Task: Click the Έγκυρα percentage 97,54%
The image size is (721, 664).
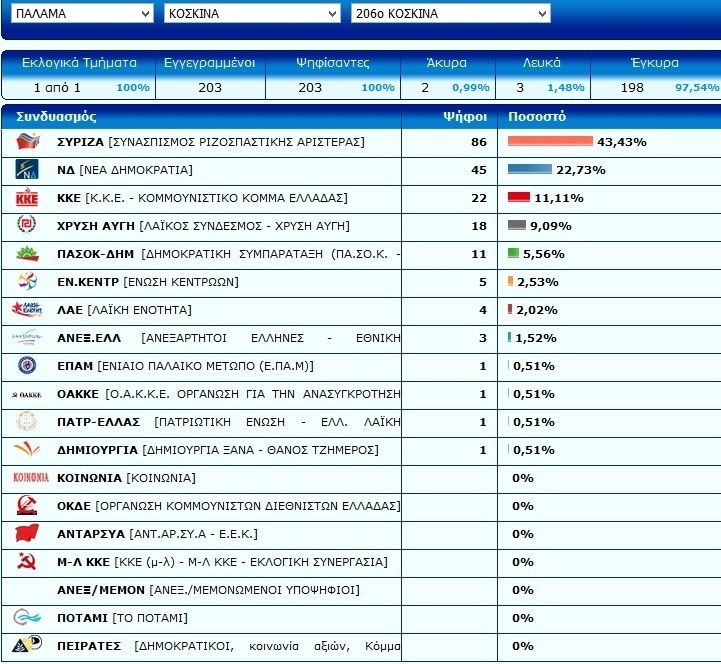Action: point(697,87)
